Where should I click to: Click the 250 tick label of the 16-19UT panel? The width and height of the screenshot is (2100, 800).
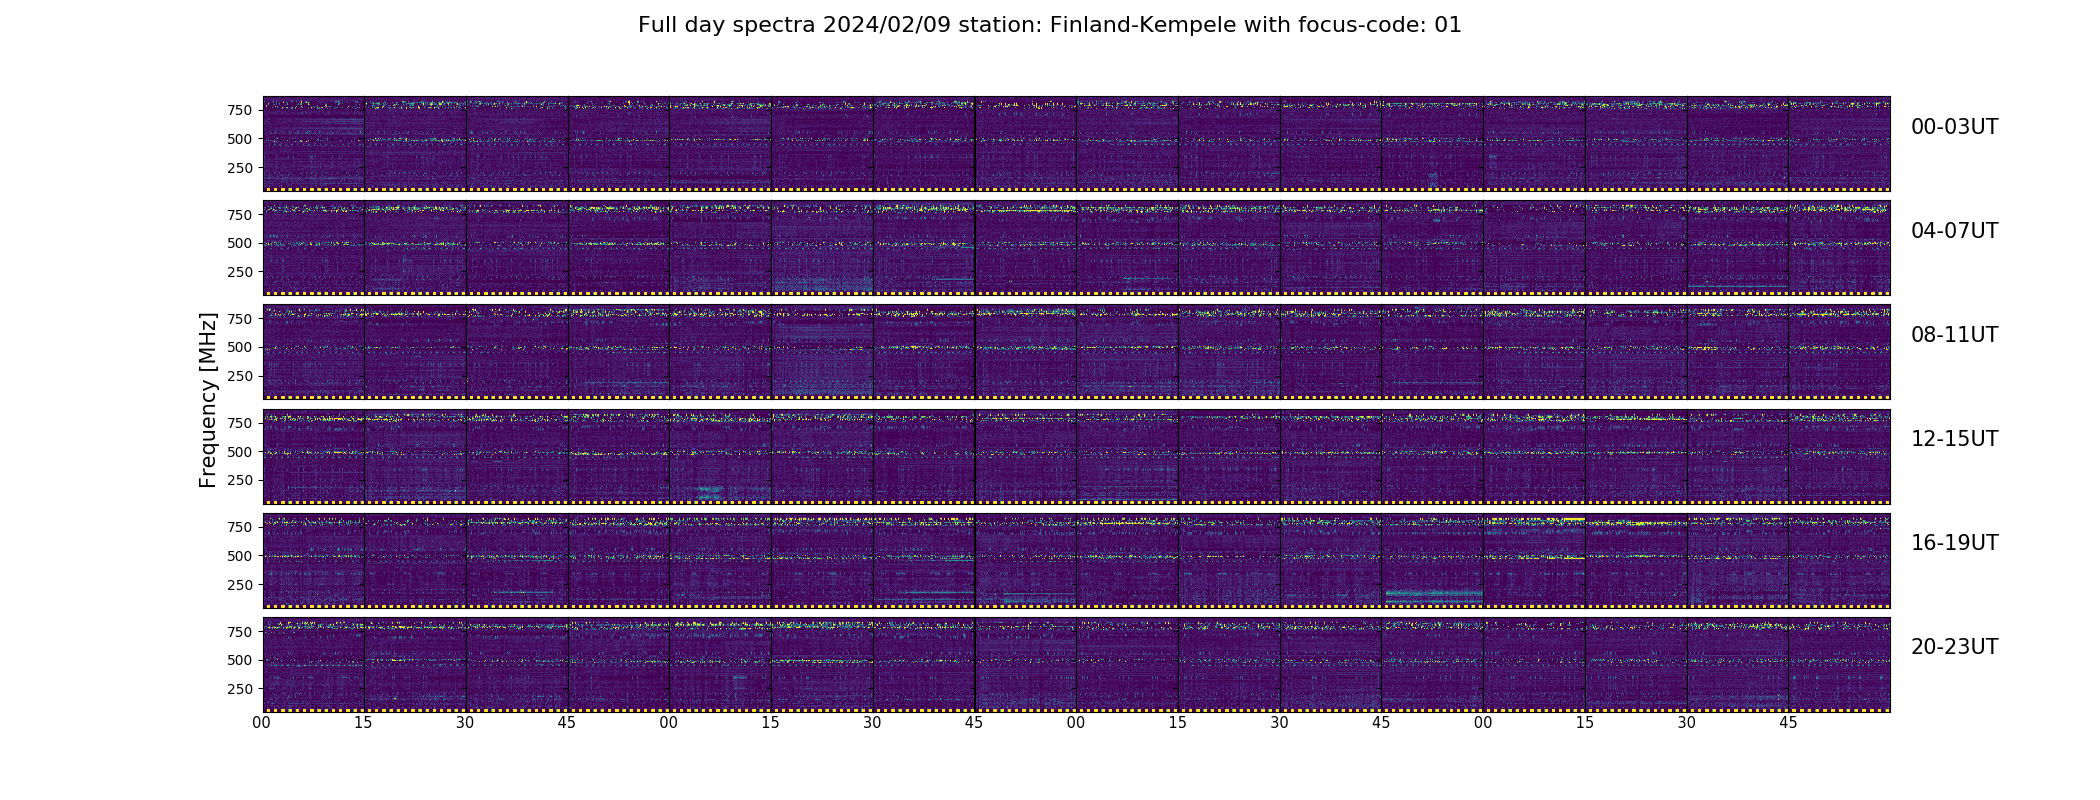pyautogui.click(x=240, y=585)
